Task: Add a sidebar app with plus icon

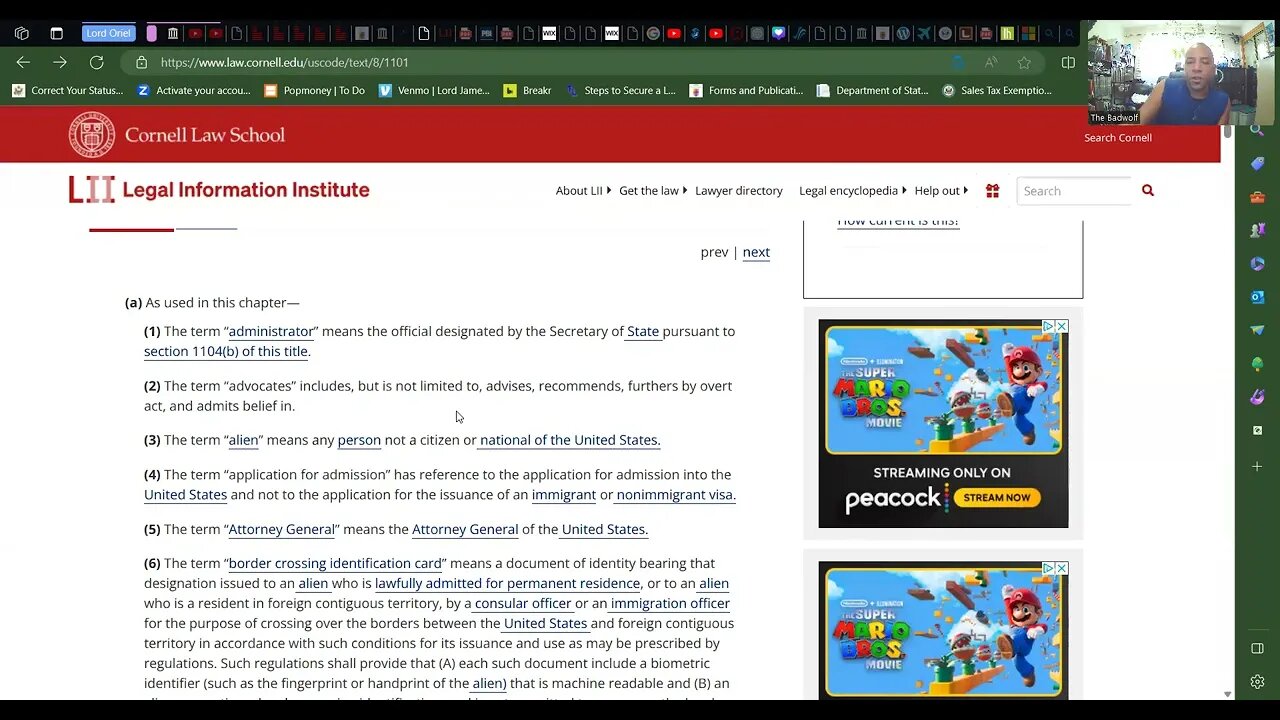Action: (x=1257, y=466)
